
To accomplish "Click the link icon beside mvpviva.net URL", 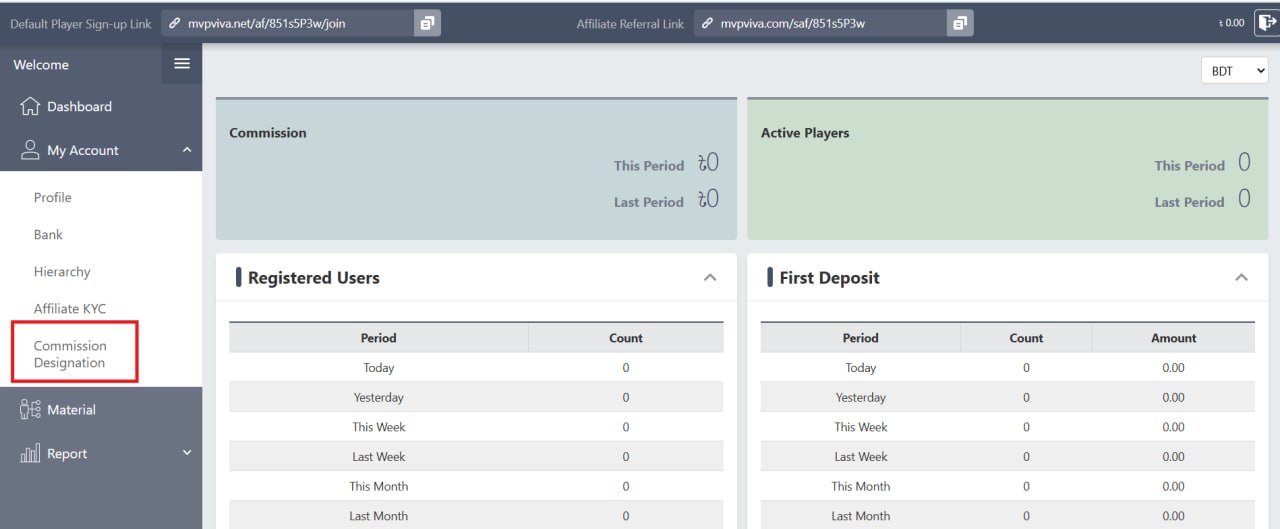I will tap(174, 23).
